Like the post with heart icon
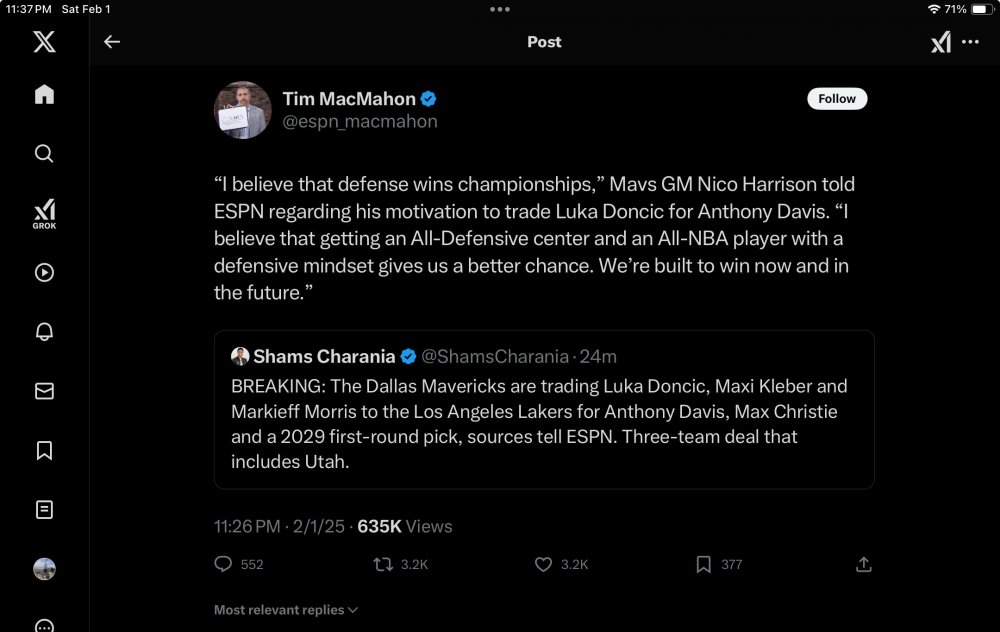This screenshot has width=1000, height=632. pos(543,564)
